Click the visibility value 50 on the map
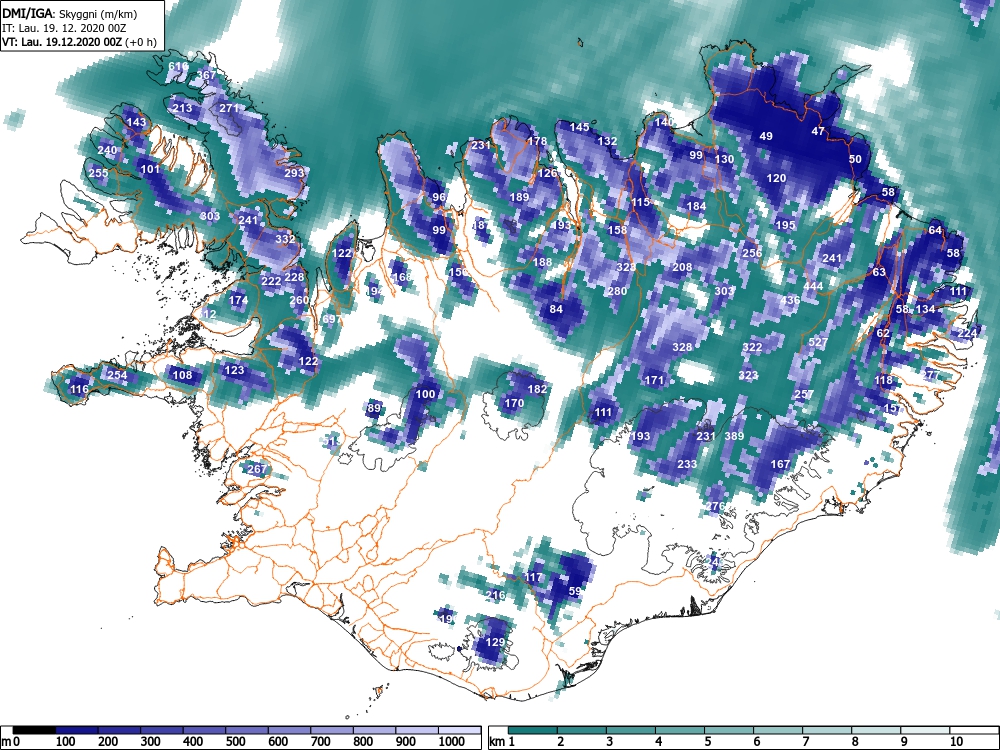 [855, 159]
